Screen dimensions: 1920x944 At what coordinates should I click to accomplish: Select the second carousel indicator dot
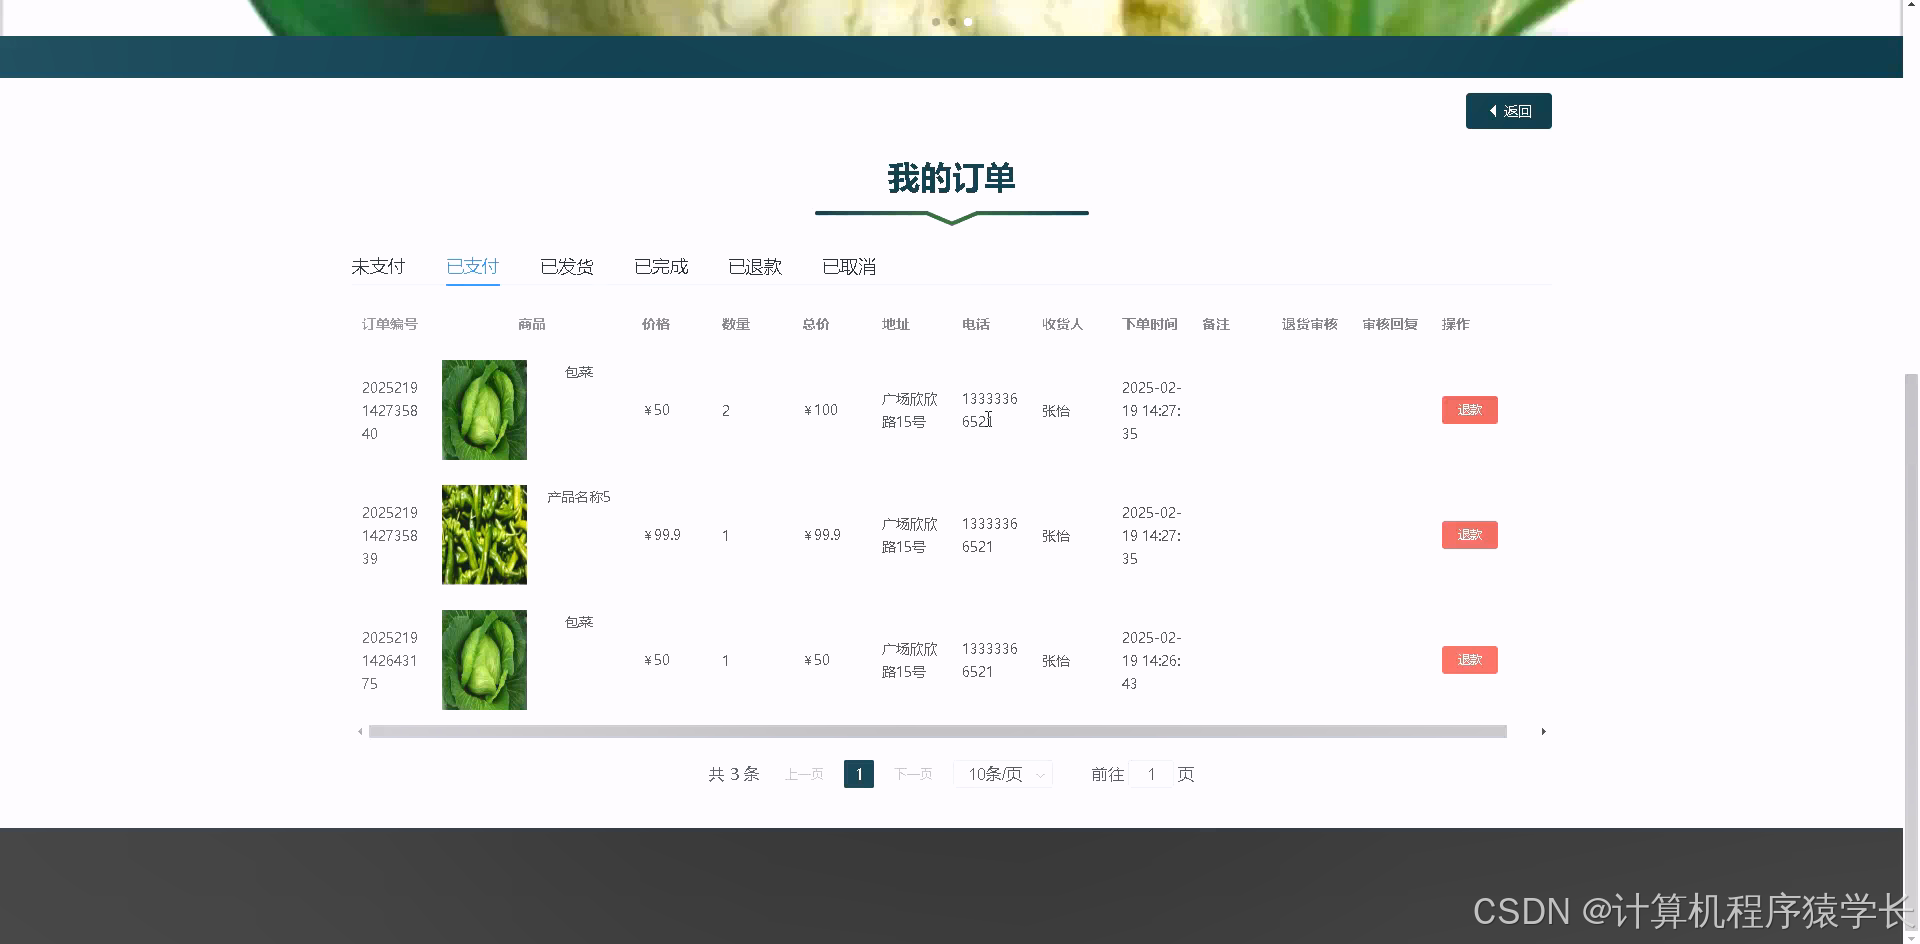[x=951, y=21]
